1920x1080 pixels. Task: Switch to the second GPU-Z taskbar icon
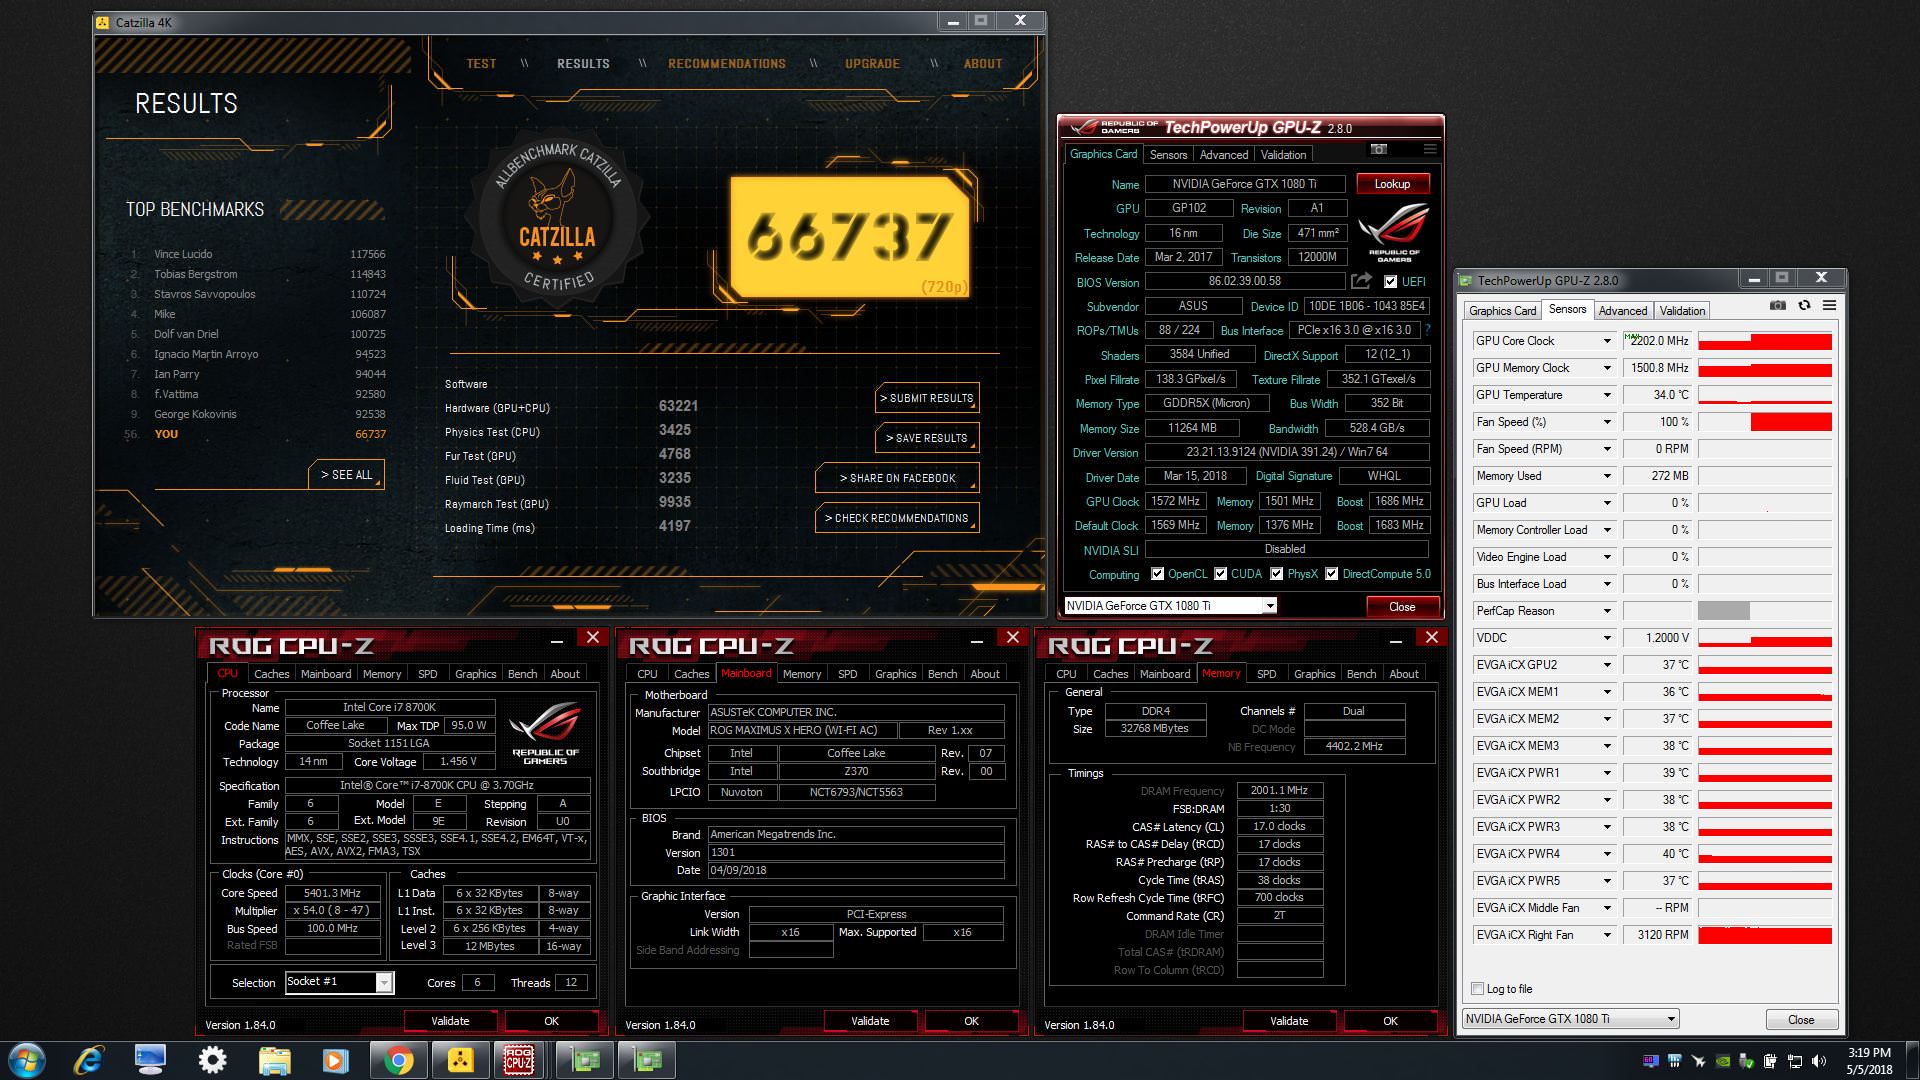[647, 1060]
